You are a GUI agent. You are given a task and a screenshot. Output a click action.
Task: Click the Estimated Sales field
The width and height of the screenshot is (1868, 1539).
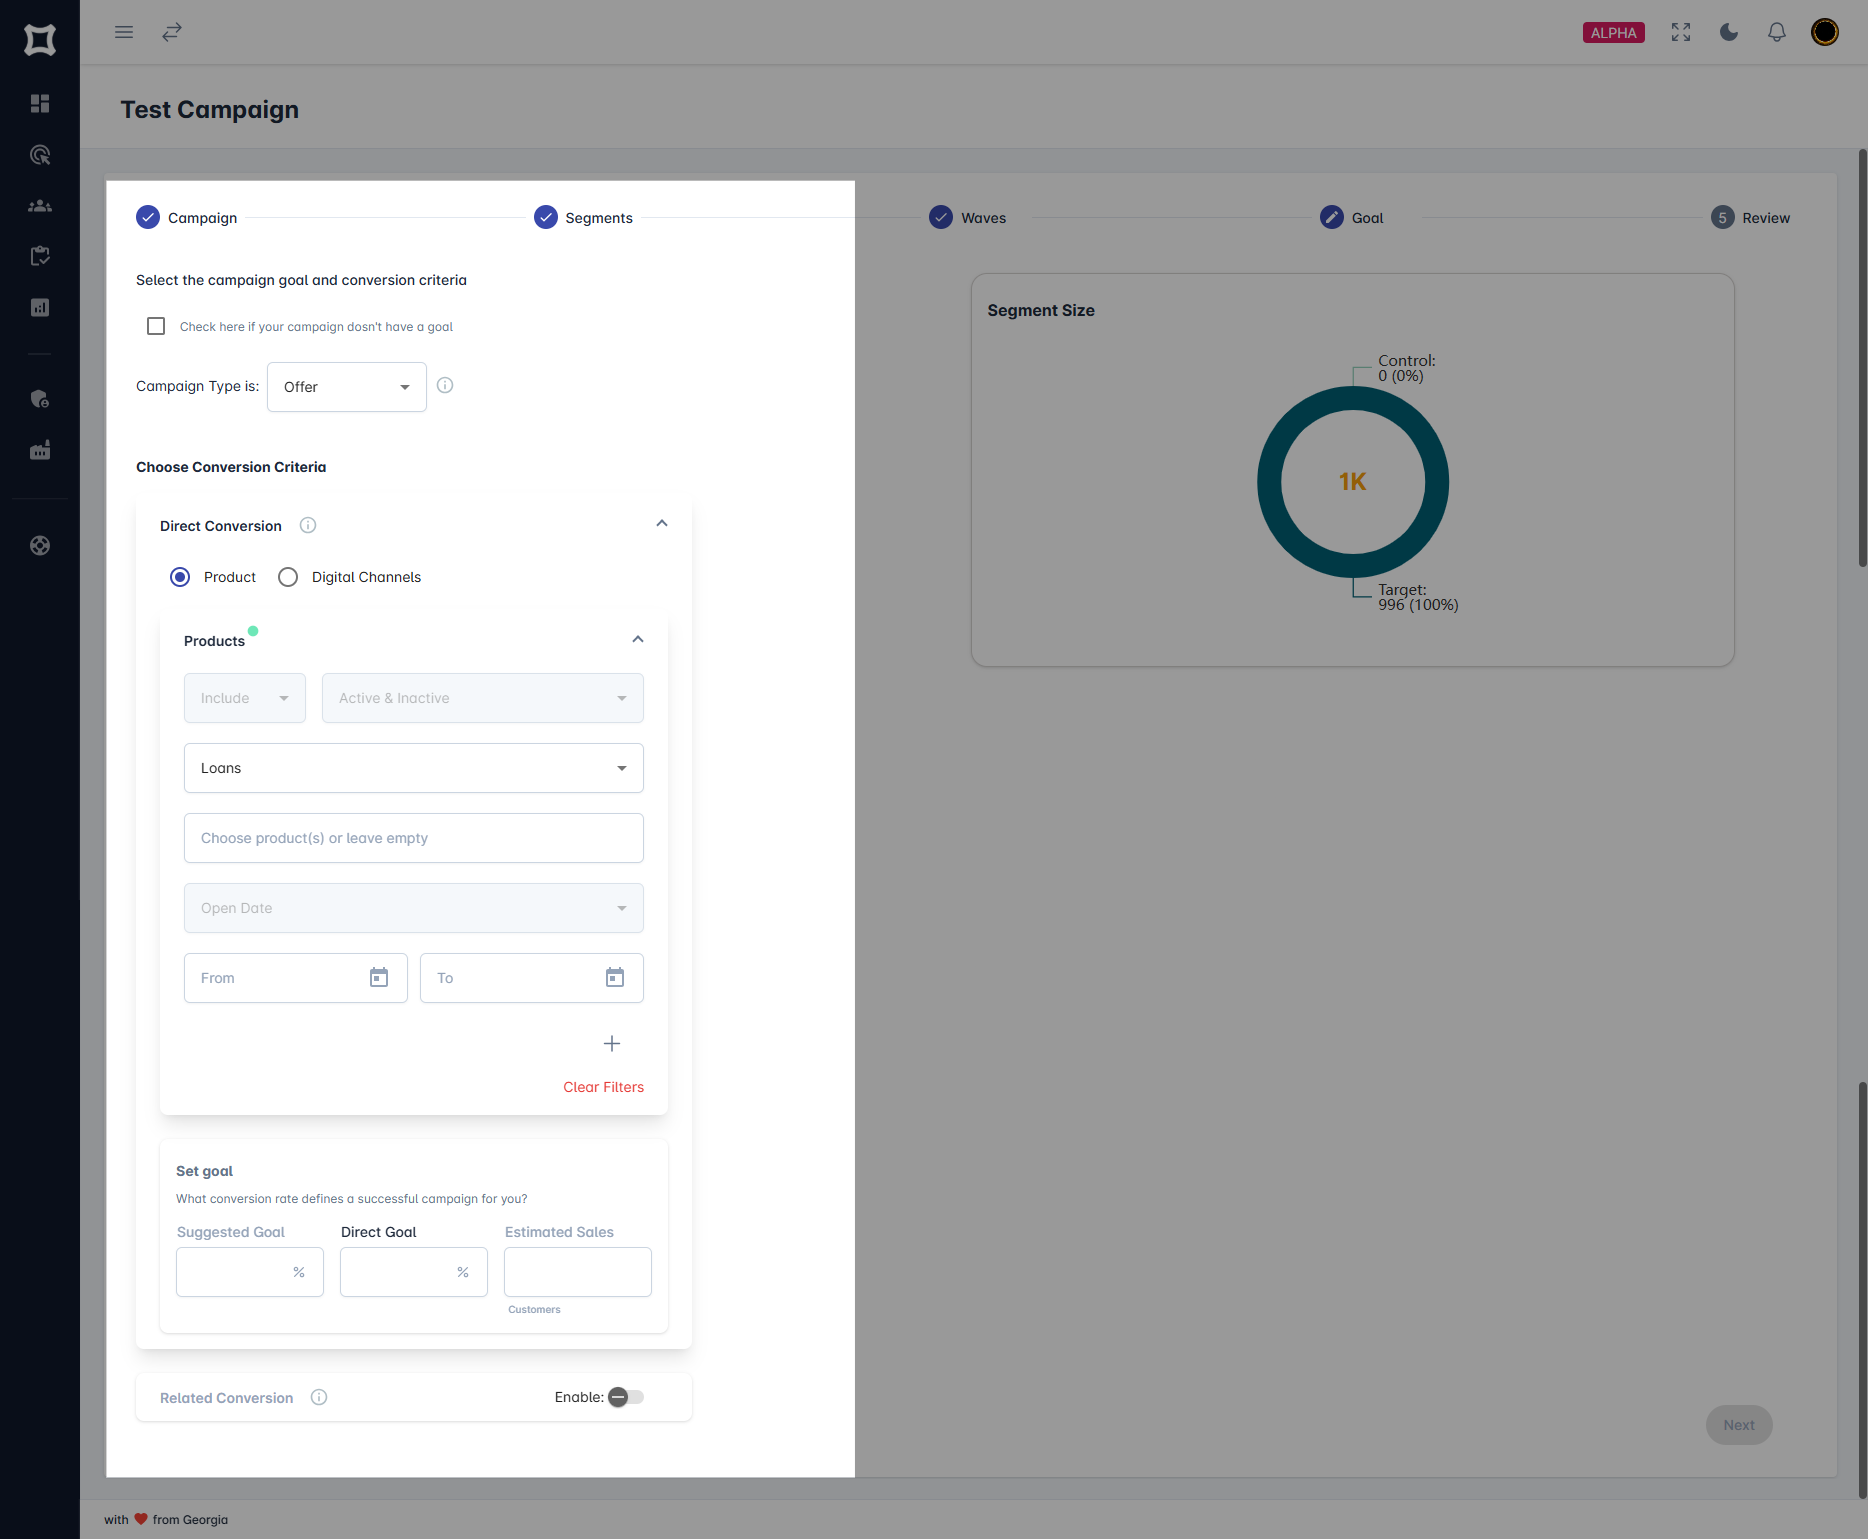pyautogui.click(x=578, y=1272)
